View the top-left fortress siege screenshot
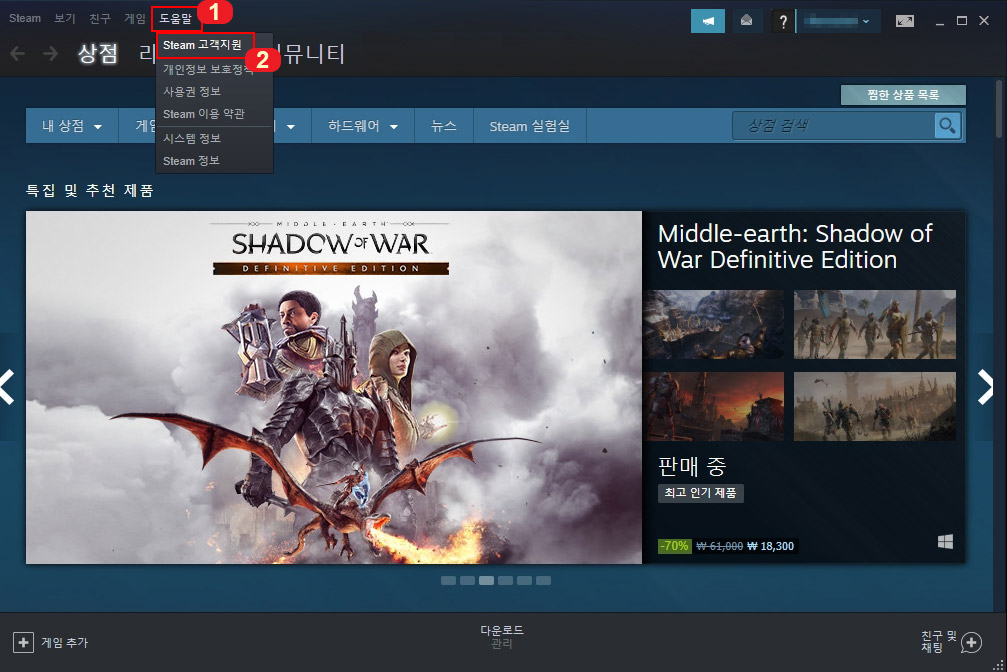Image resolution: width=1007 pixels, height=672 pixels. pos(714,324)
